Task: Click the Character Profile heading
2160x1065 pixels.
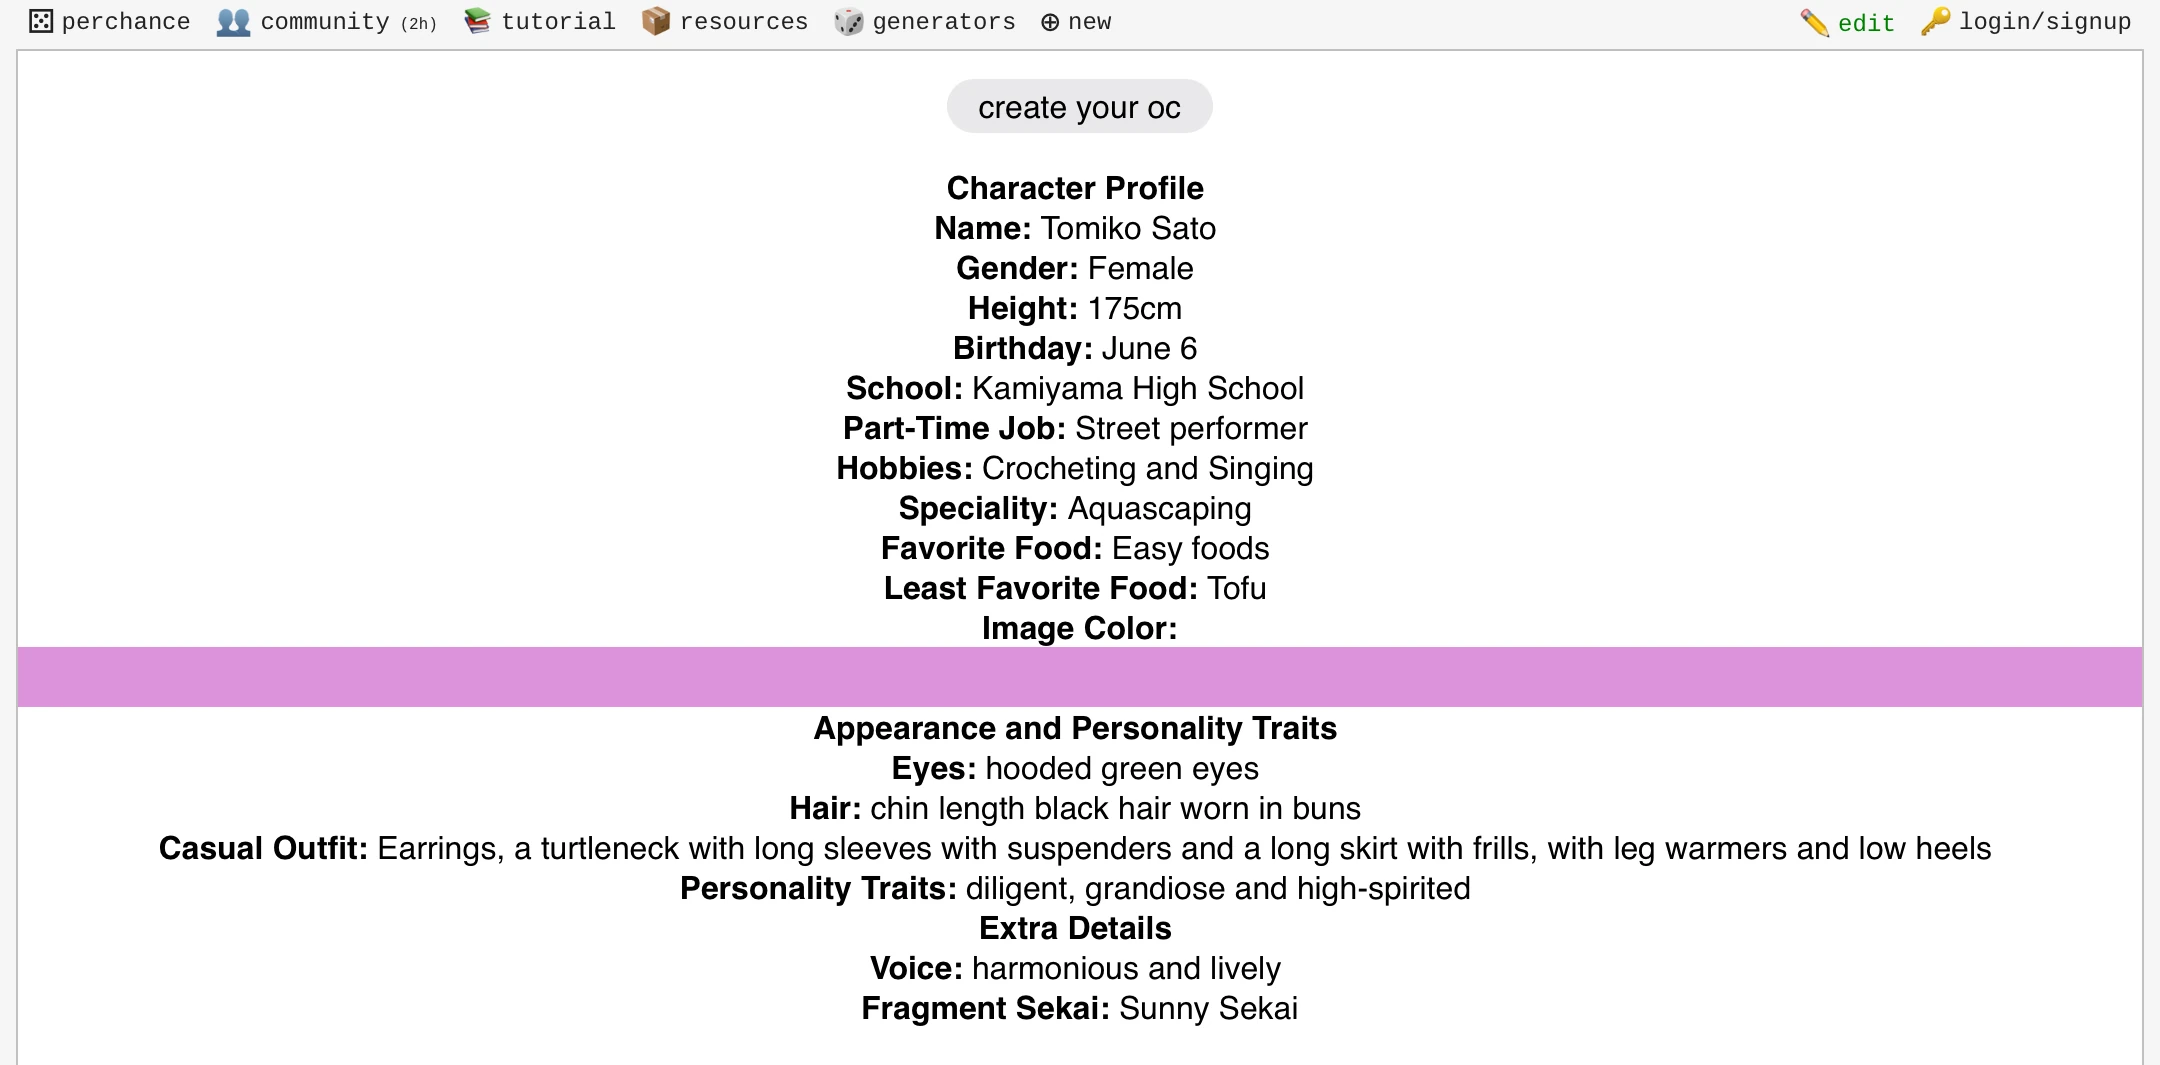Action: [x=1074, y=187]
